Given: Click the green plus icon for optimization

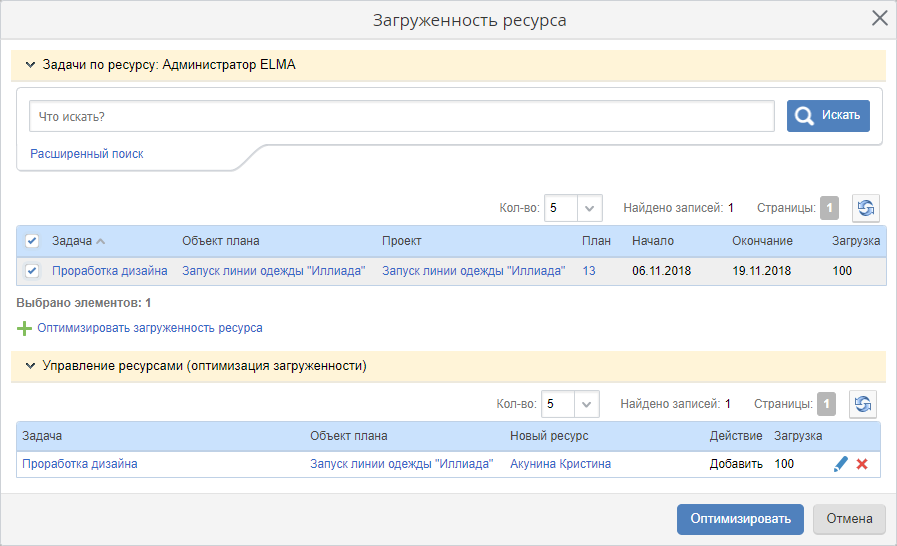Looking at the screenshot, I should (24, 328).
